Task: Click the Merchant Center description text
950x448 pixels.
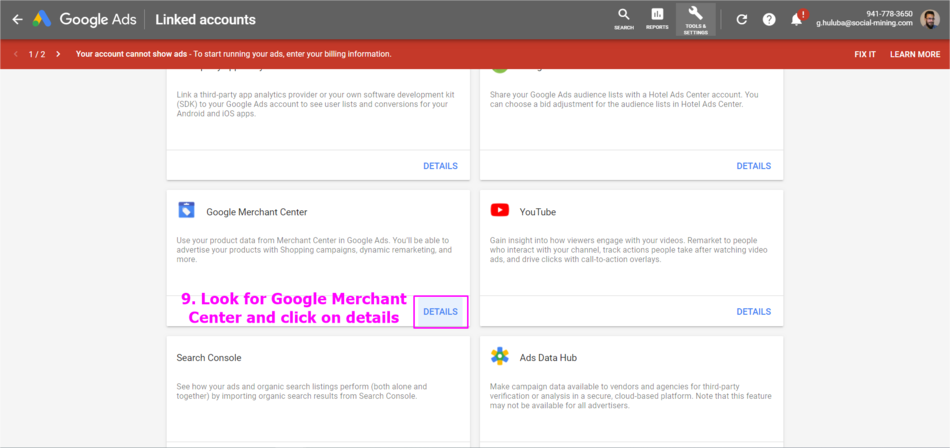Action: pyautogui.click(x=313, y=250)
